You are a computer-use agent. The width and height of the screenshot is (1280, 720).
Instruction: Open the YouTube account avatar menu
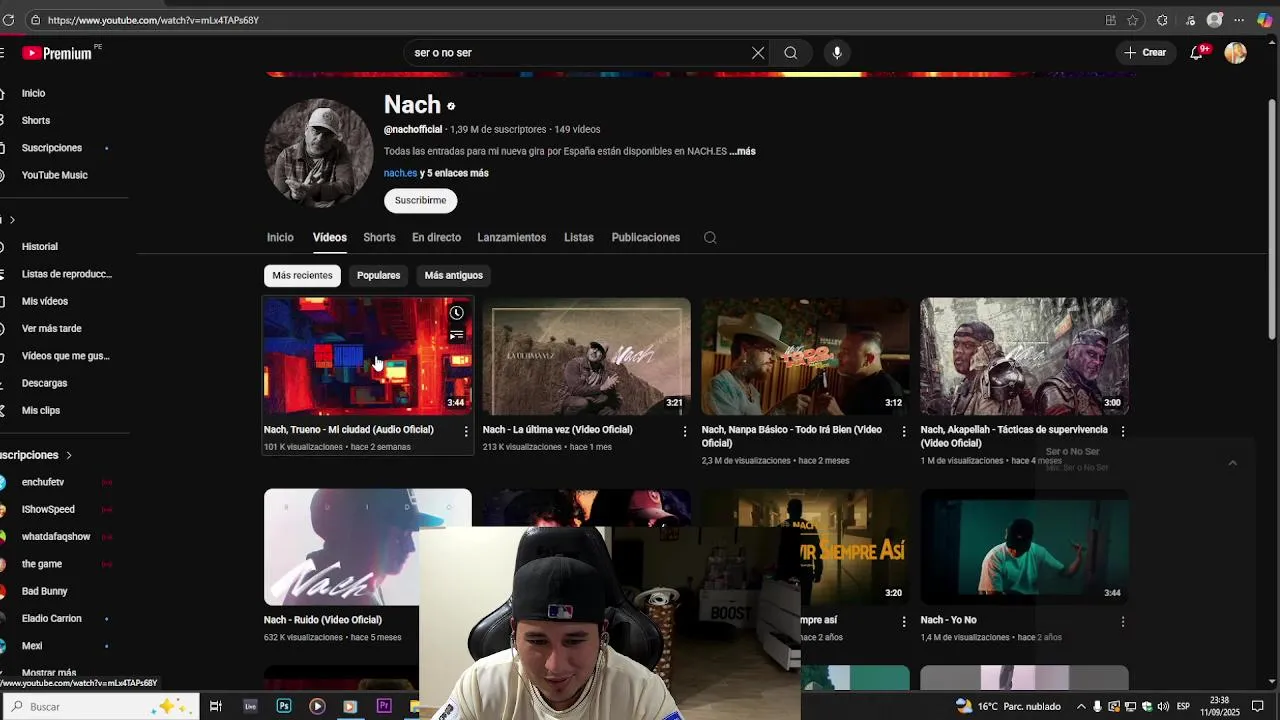(x=1236, y=53)
